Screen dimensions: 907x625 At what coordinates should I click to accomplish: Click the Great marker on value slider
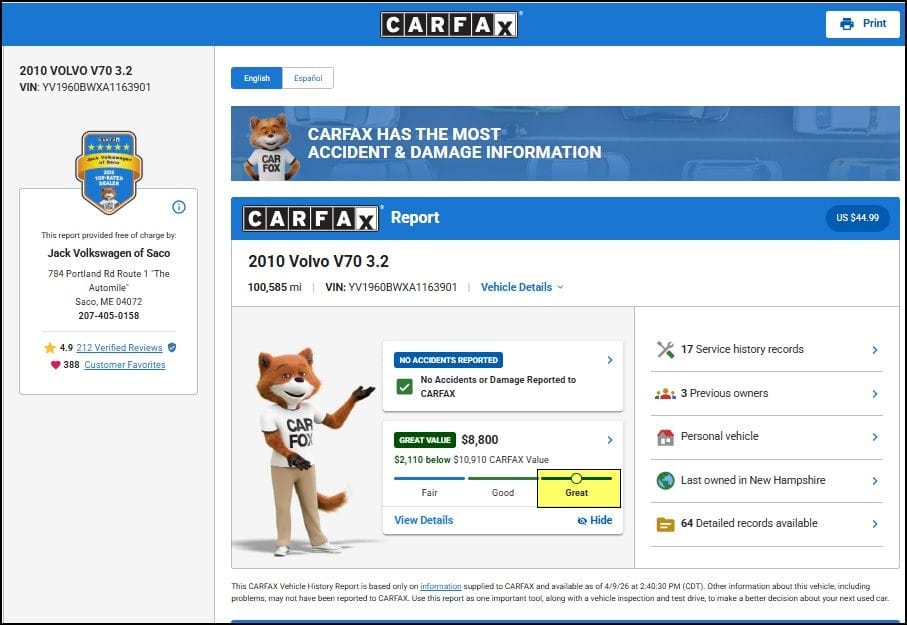click(577, 479)
